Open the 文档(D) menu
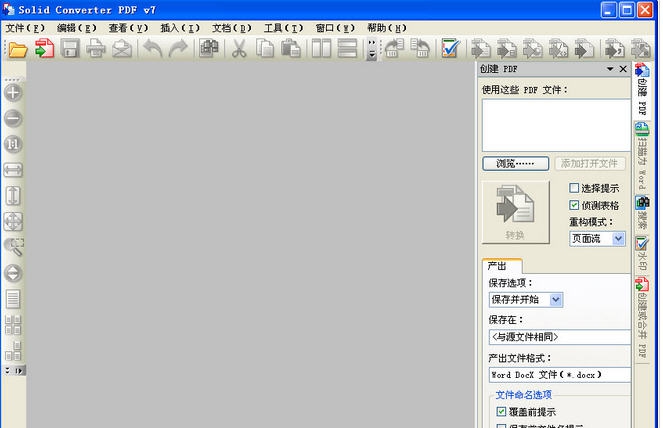This screenshot has width=663, height=428. click(x=231, y=28)
